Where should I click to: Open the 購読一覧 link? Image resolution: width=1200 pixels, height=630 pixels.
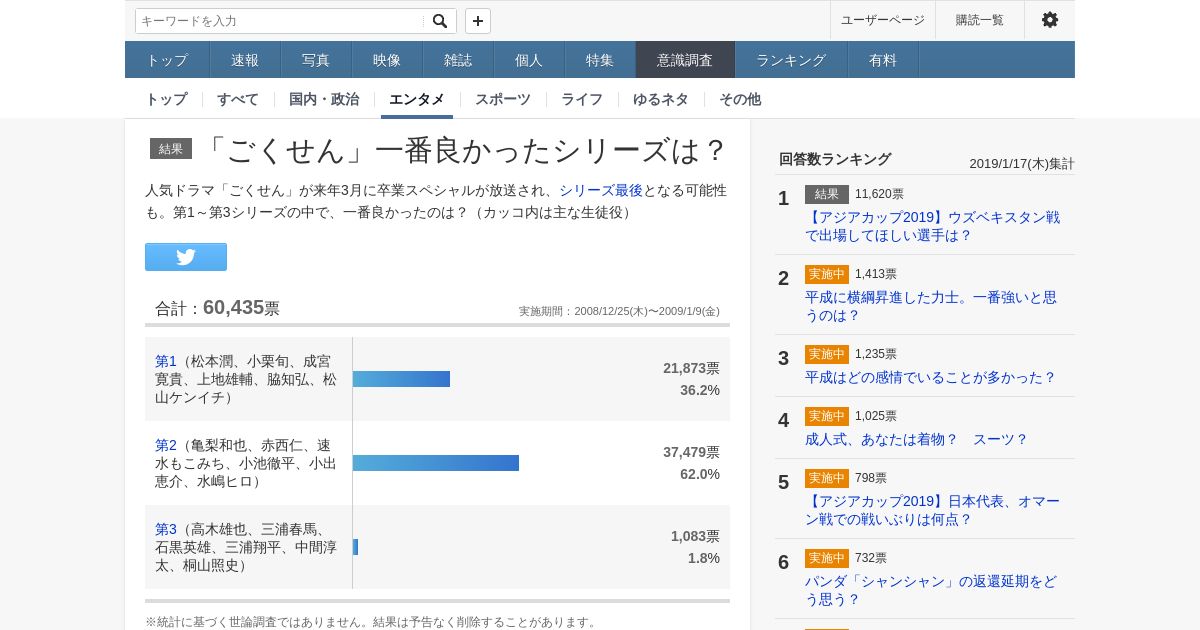pyautogui.click(x=979, y=20)
